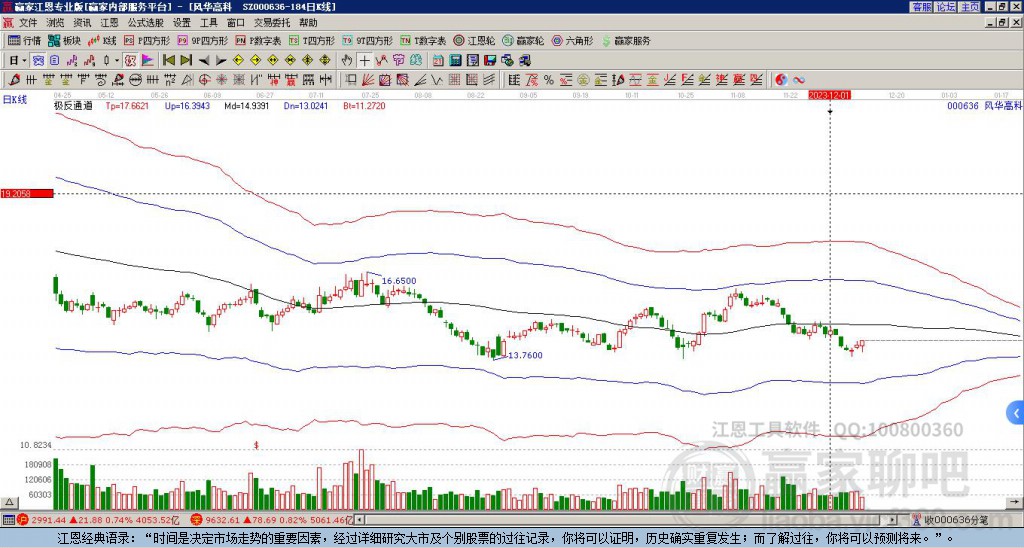Jump to first bar green arrow icon
This screenshot has height=548, width=1024.
tap(168, 61)
